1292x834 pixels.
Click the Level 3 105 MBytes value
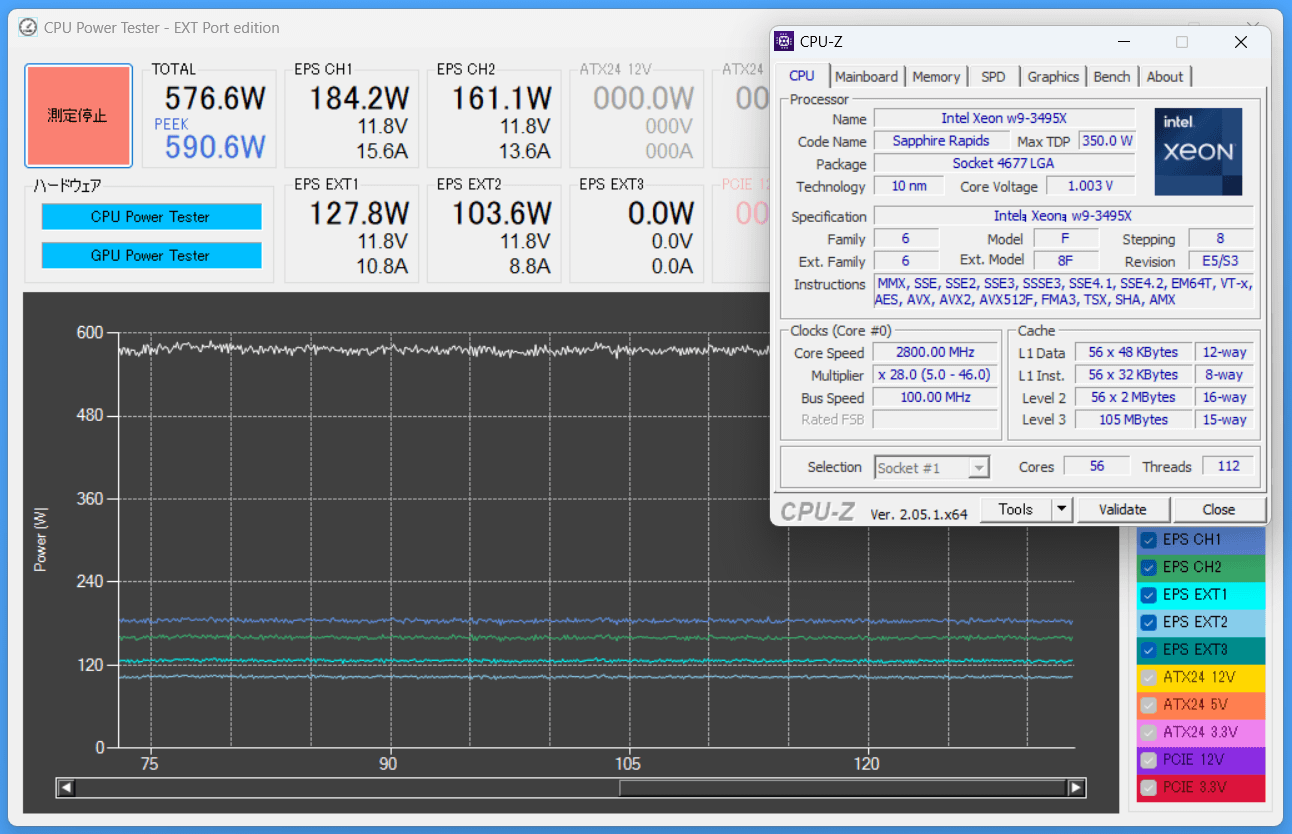point(1133,420)
